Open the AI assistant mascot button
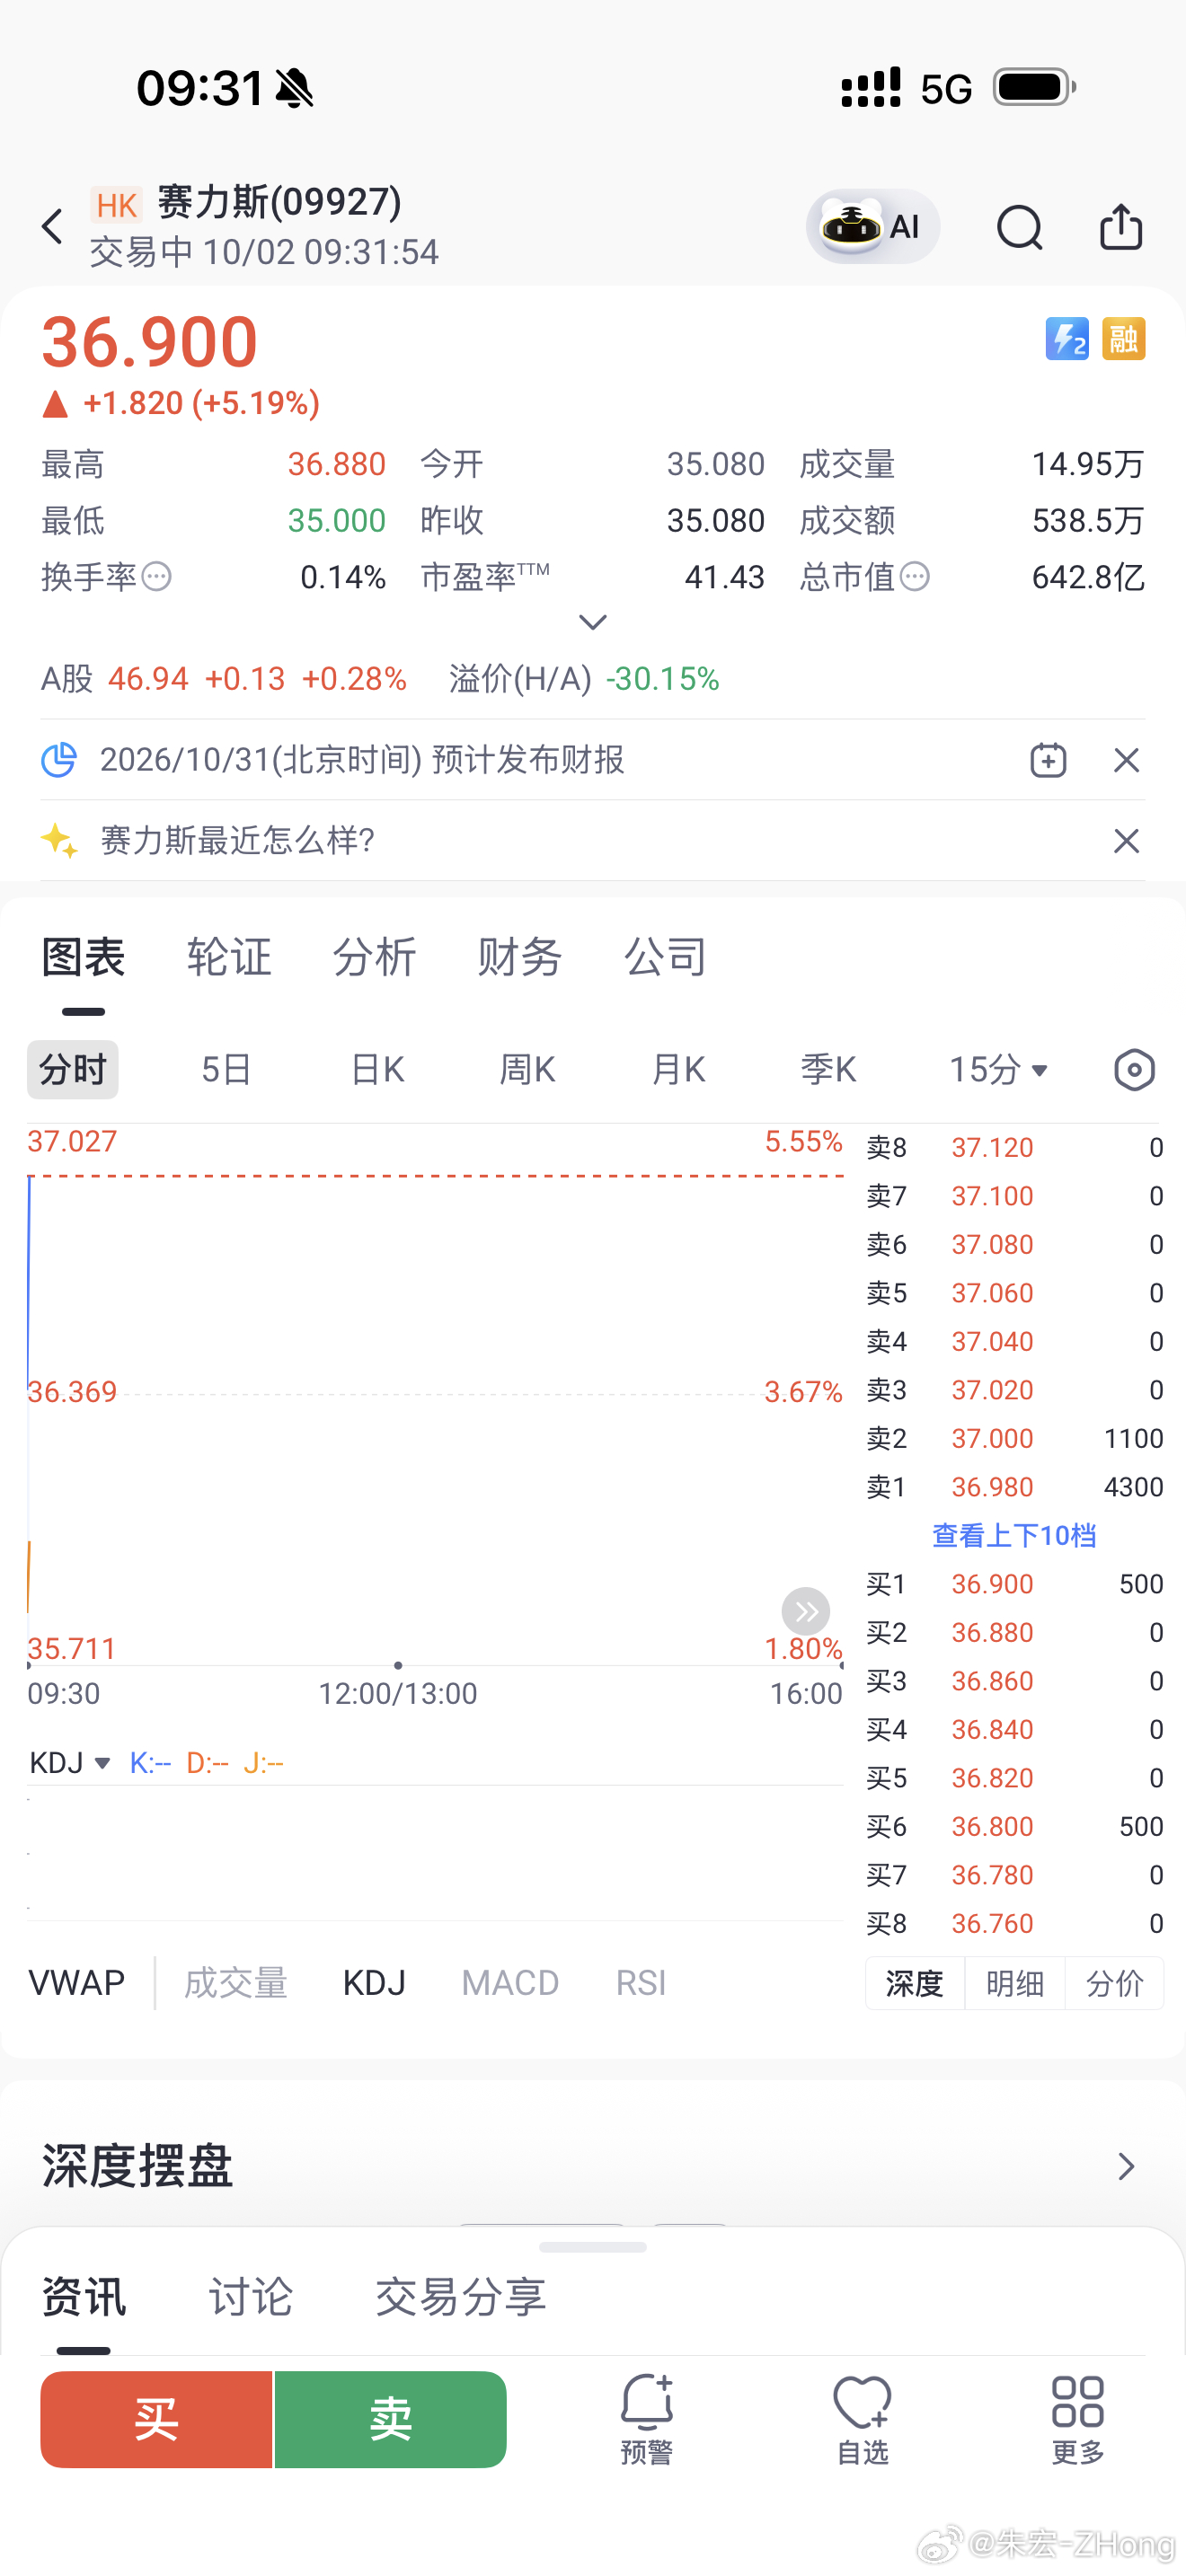The width and height of the screenshot is (1186, 2576). [x=873, y=226]
